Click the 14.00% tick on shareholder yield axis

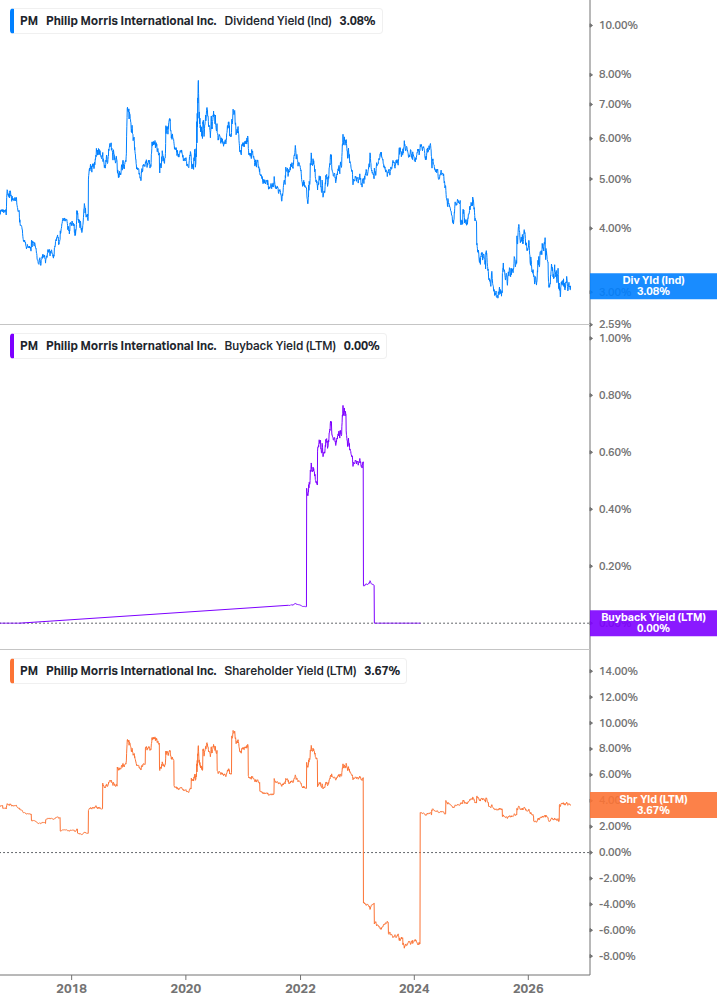(618, 672)
